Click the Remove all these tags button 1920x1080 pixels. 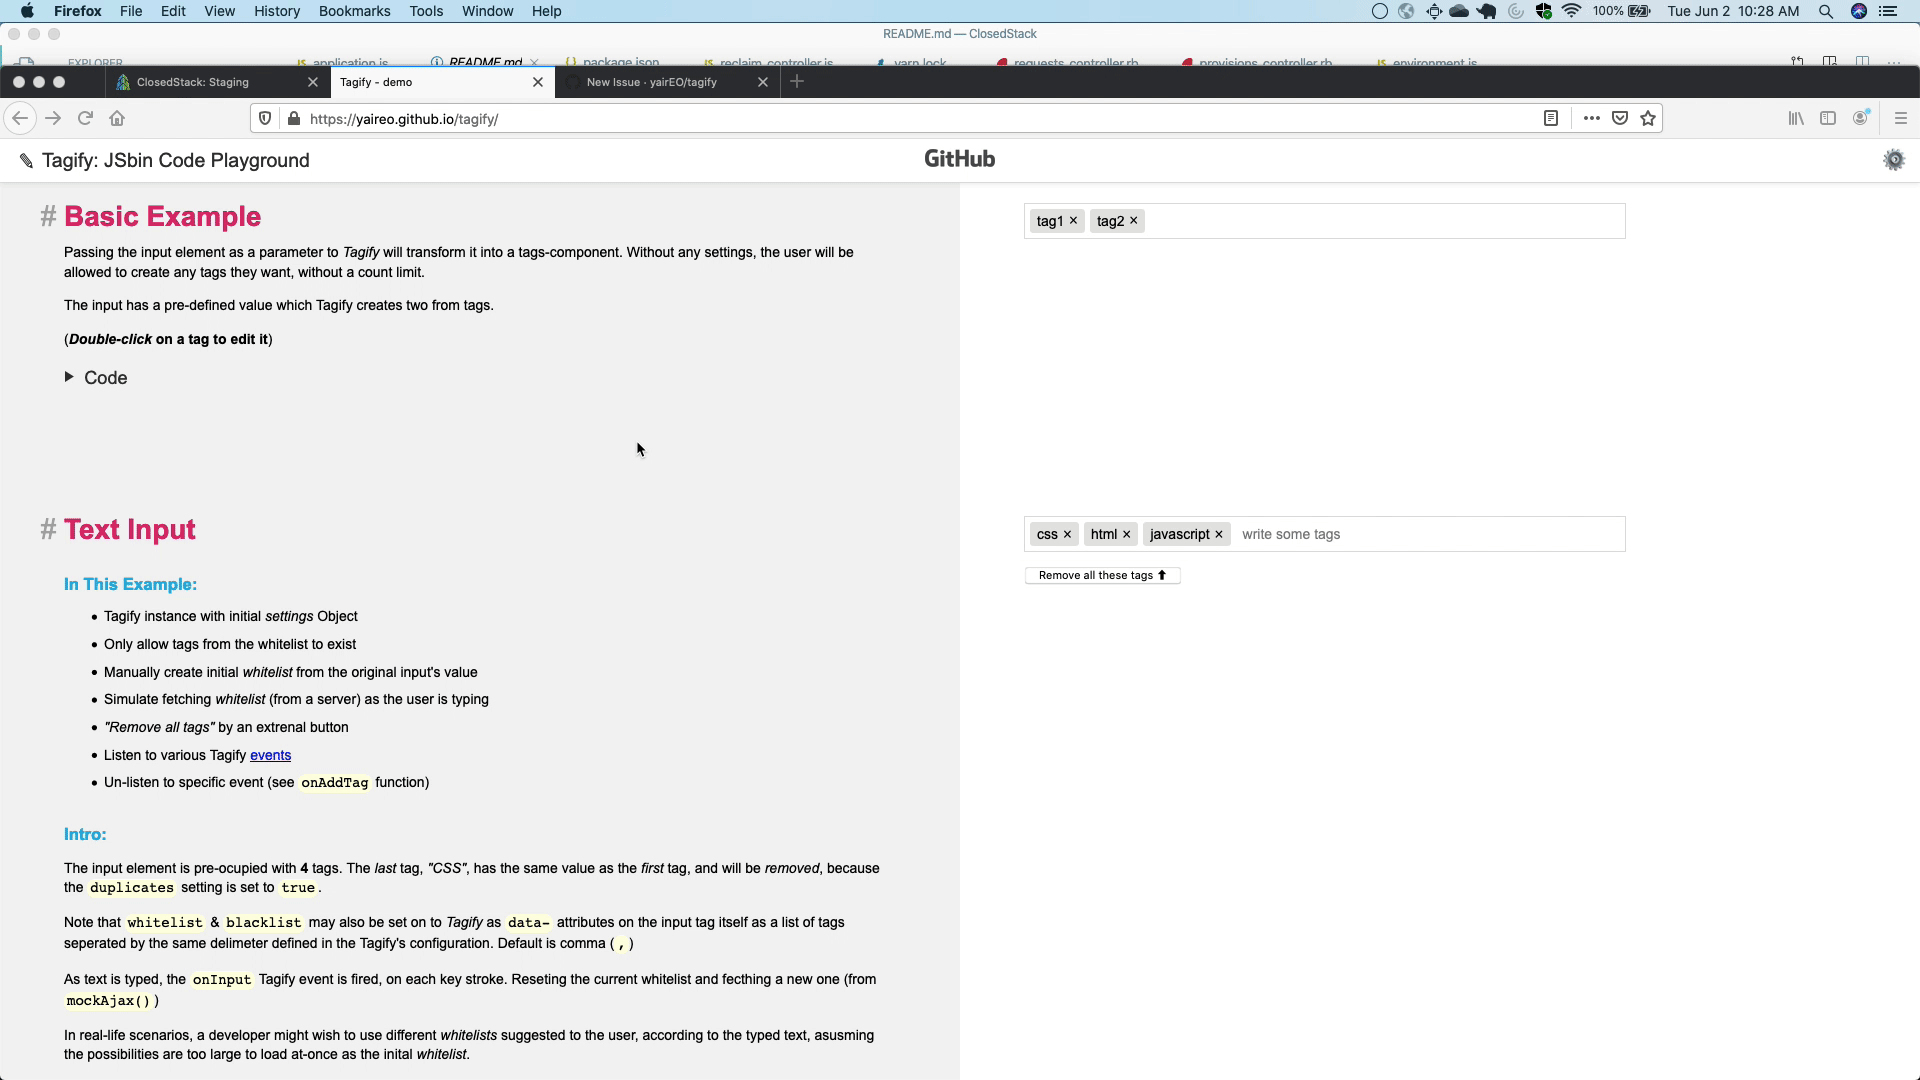1102,575
